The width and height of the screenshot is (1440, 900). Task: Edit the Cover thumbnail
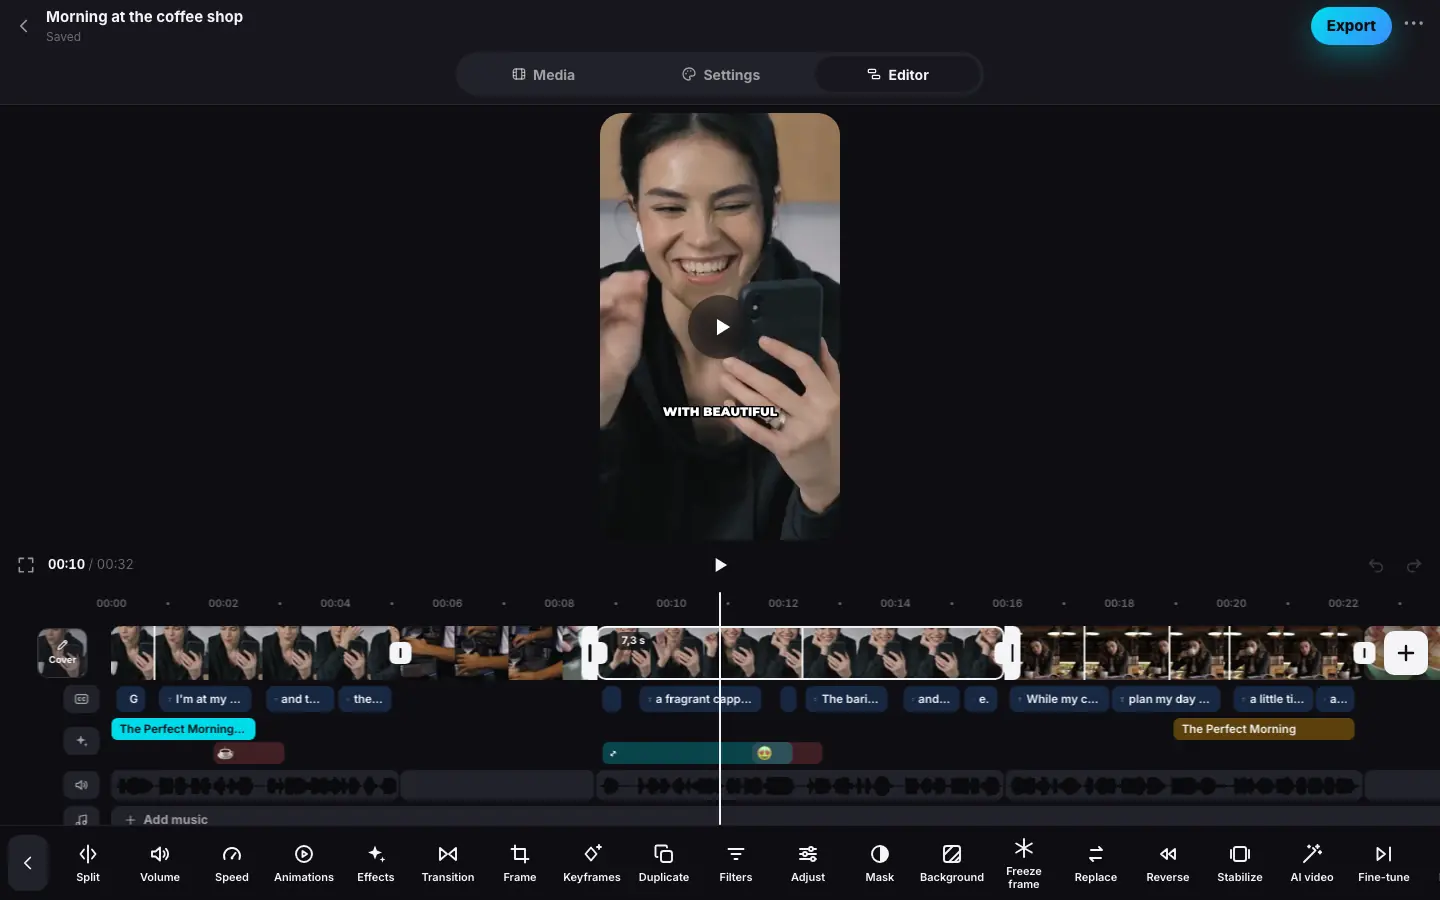pos(62,653)
